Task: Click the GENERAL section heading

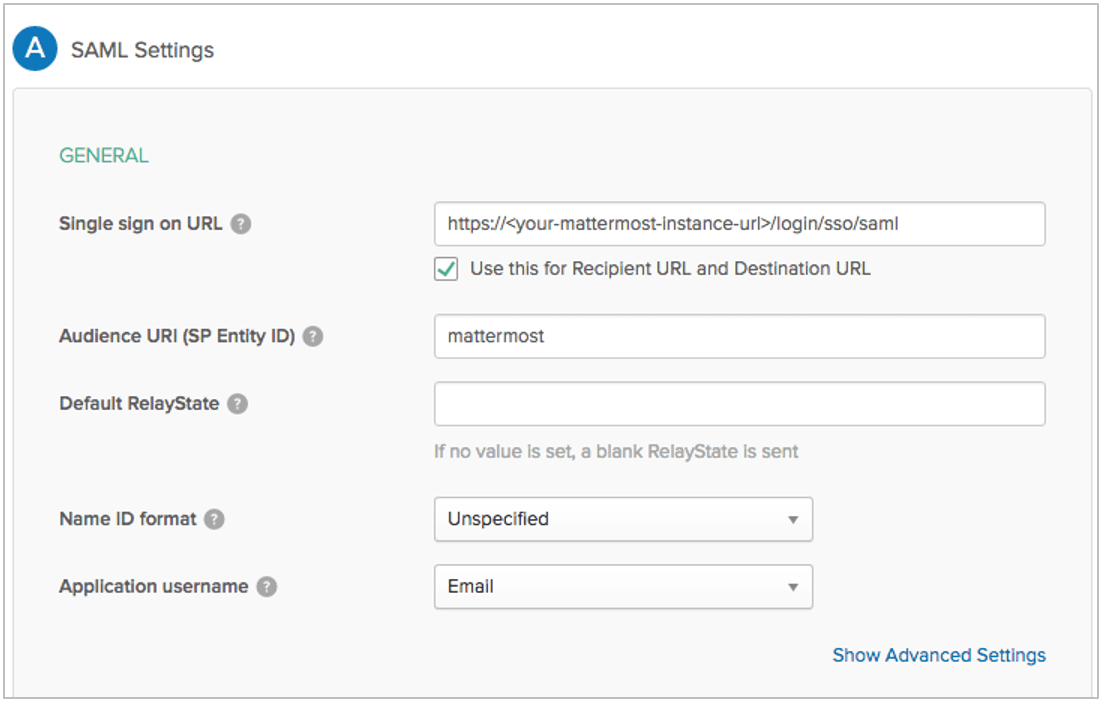Action: pos(104,155)
